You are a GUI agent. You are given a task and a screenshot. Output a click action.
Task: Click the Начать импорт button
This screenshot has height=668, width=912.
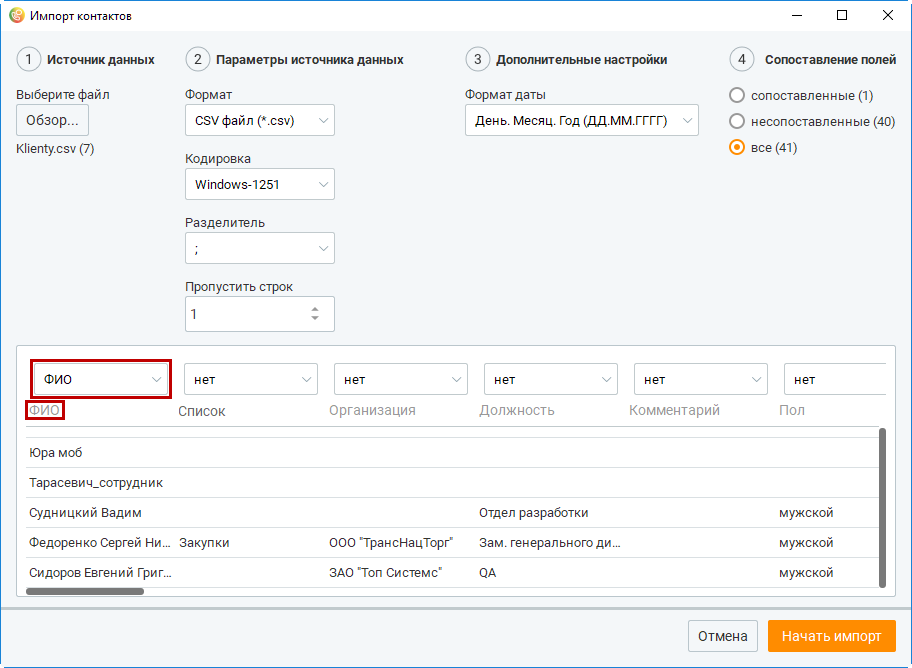[832, 636]
